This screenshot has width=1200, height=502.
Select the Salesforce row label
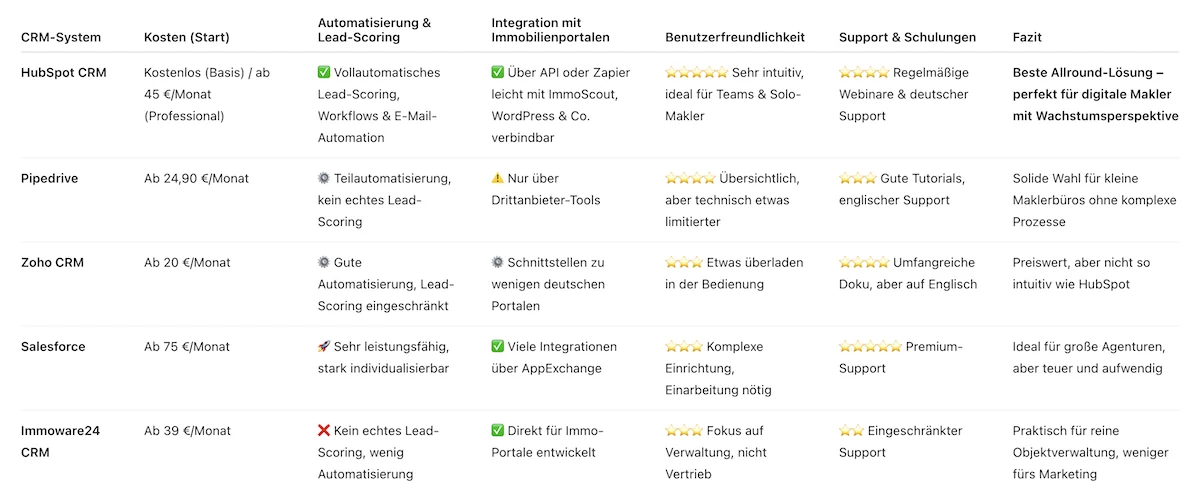[53, 347]
